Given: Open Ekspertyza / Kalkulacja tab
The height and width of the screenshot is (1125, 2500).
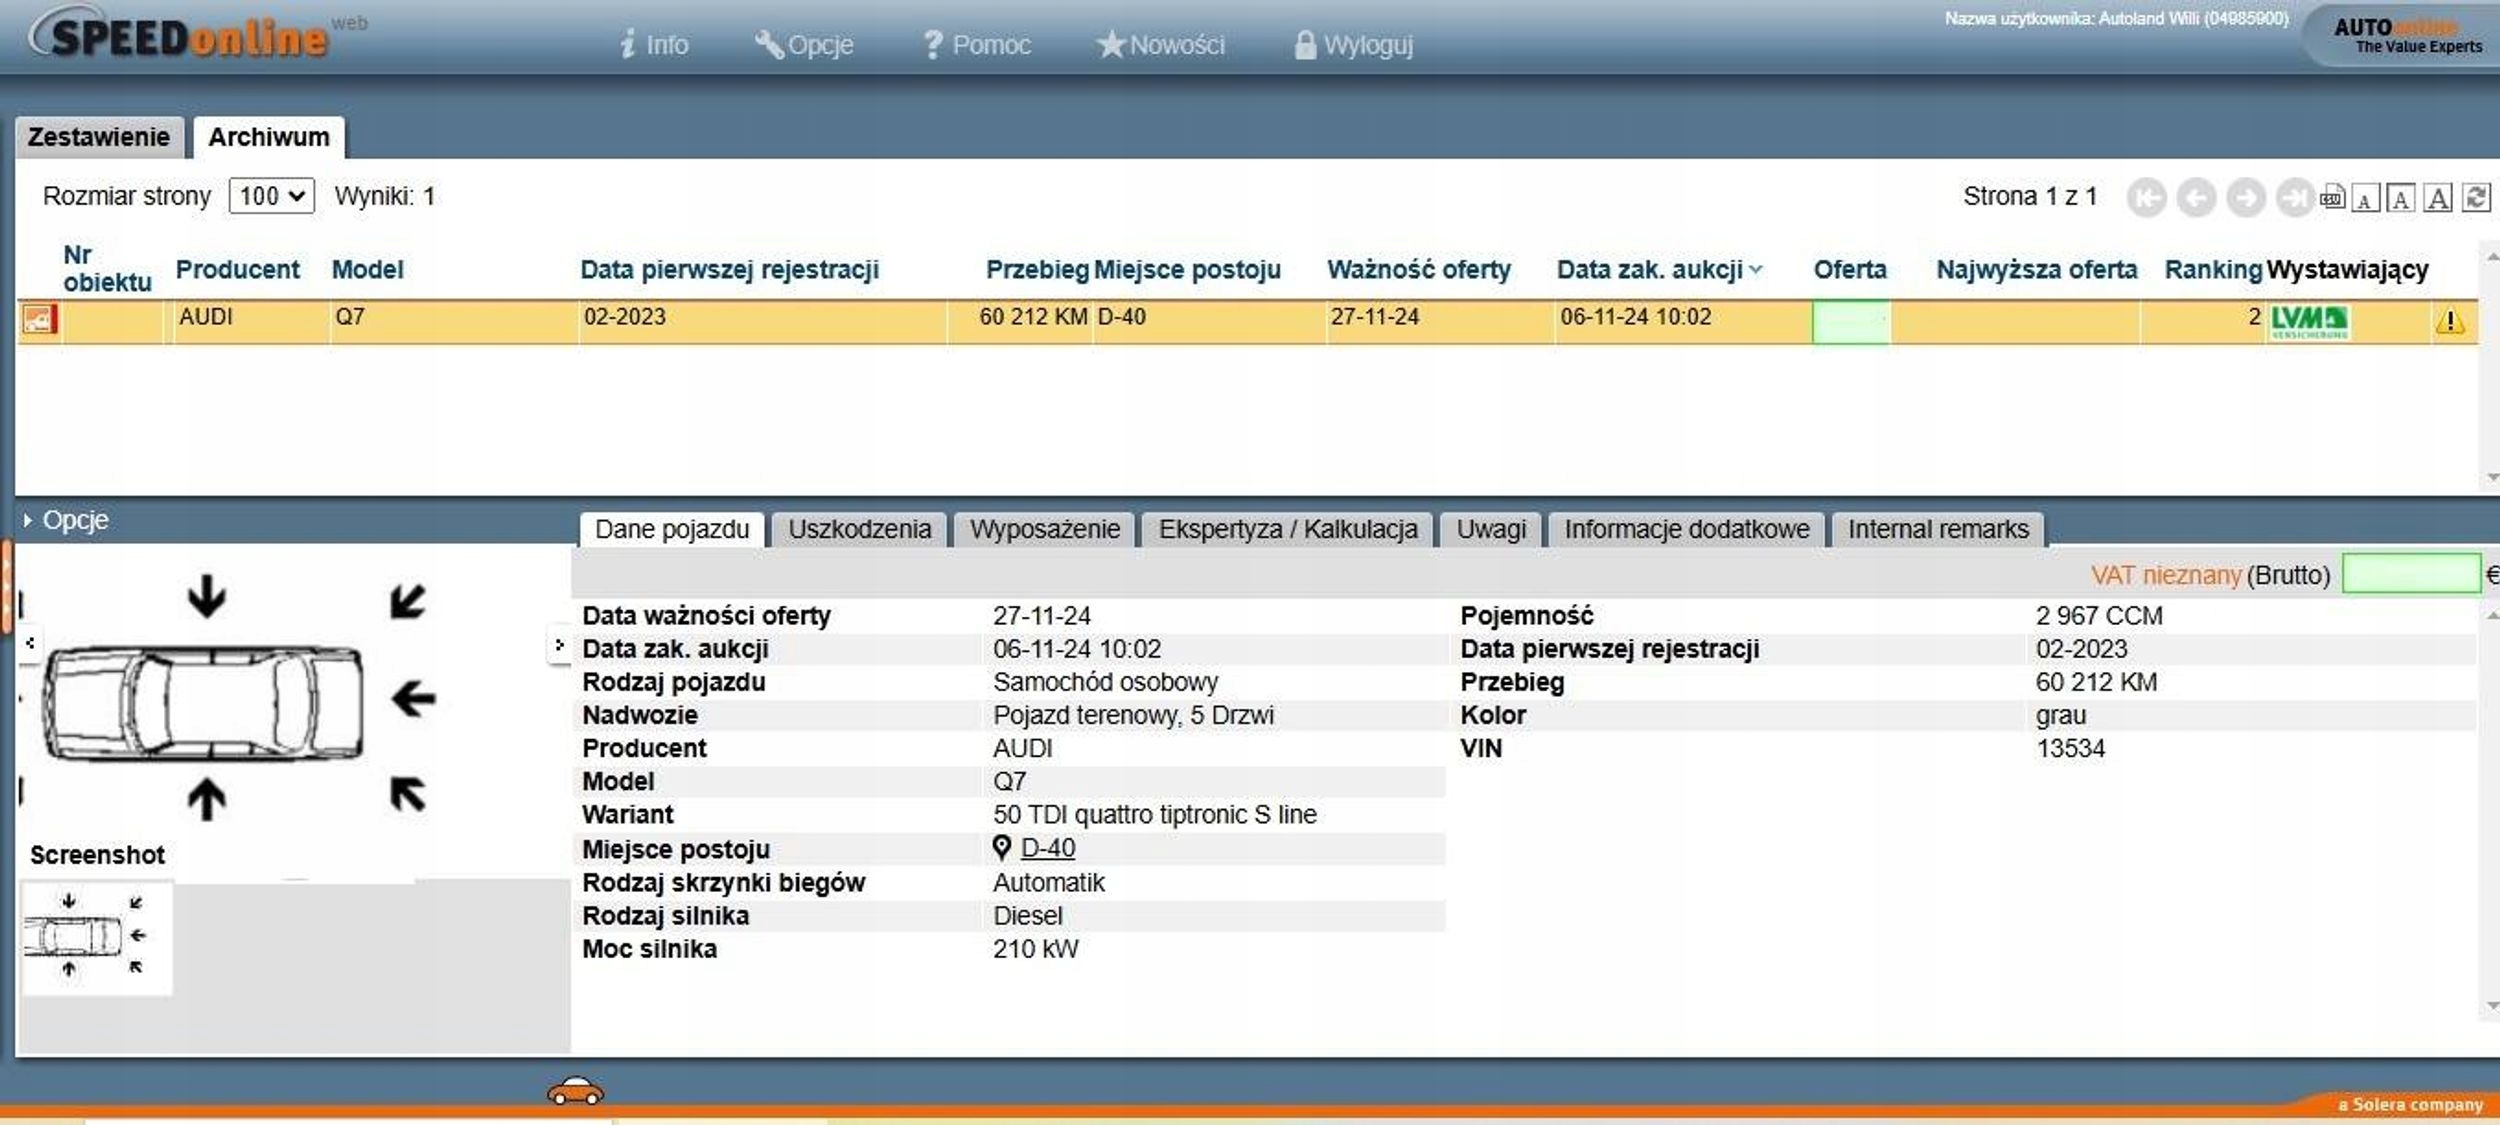Looking at the screenshot, I should pos(1287,529).
